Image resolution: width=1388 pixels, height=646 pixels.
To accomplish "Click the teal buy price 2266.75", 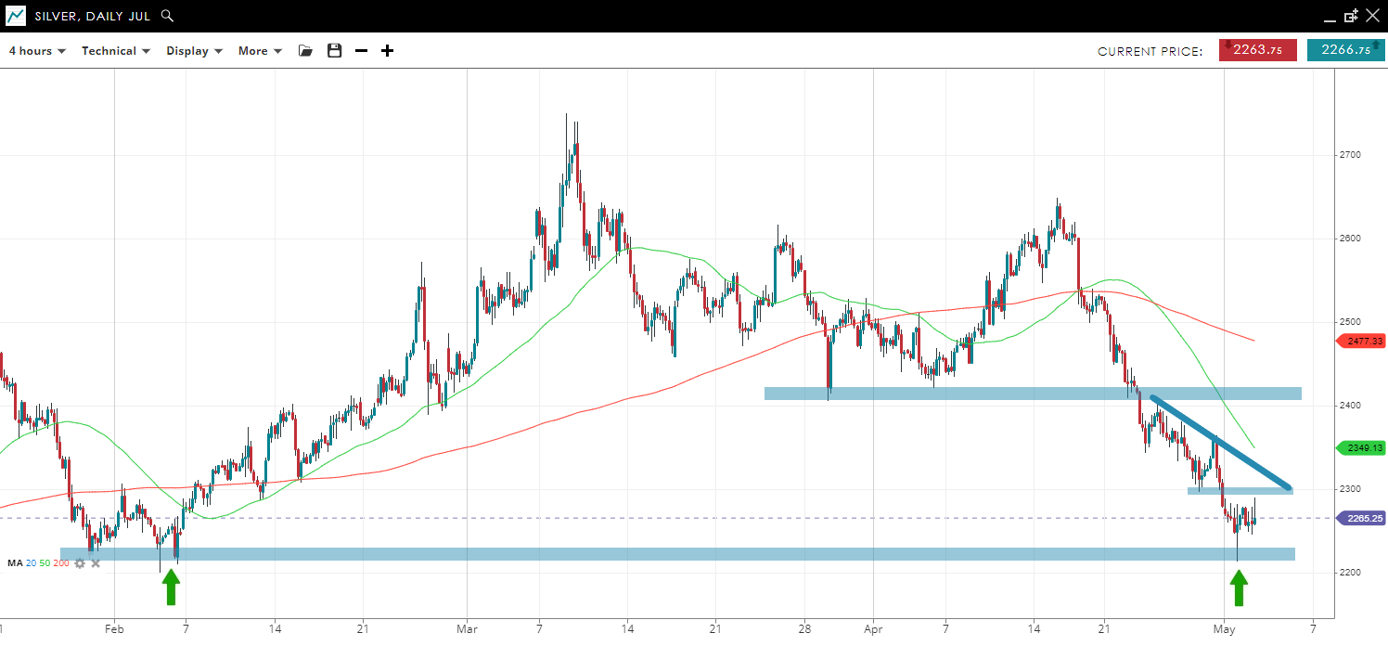I will (x=1345, y=51).
